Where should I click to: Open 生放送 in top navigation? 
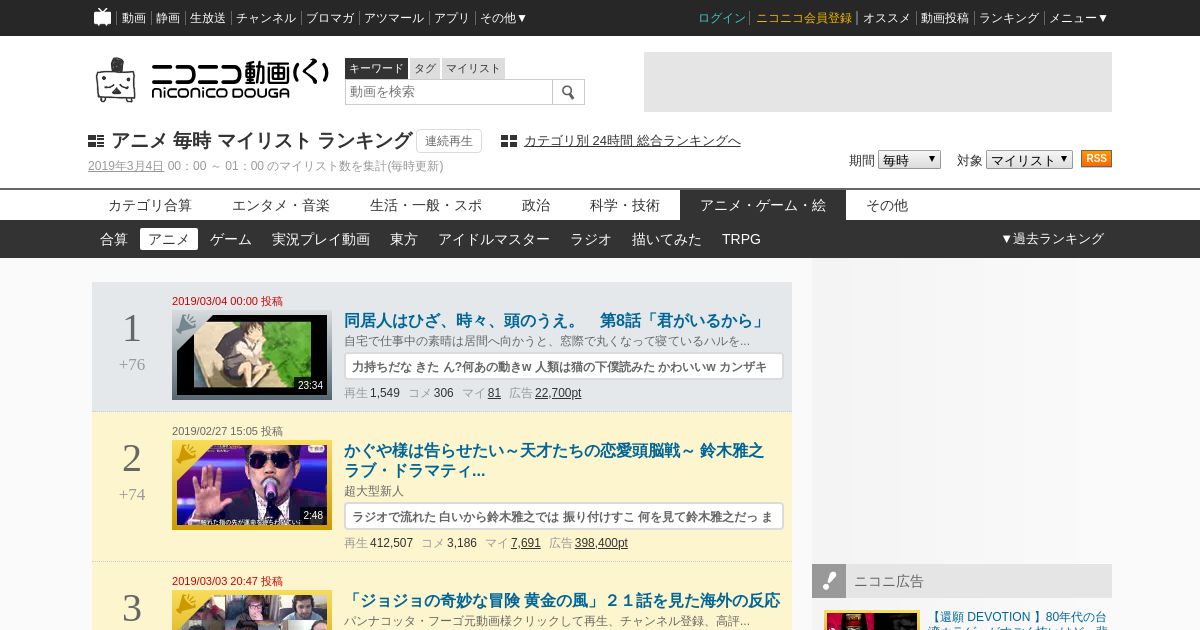pos(208,18)
